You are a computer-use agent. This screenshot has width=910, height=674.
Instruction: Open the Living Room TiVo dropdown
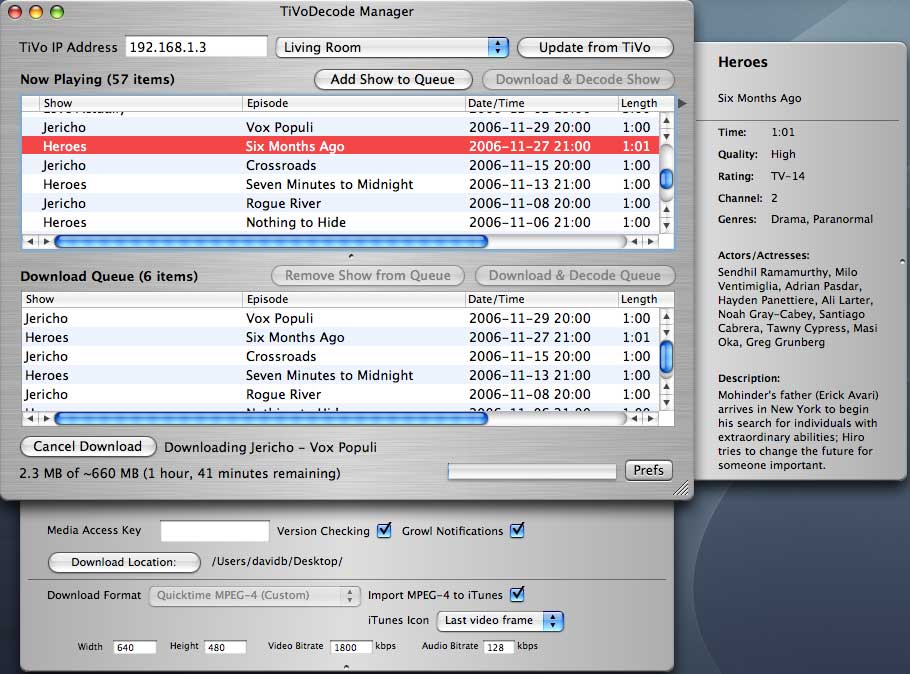[392, 47]
